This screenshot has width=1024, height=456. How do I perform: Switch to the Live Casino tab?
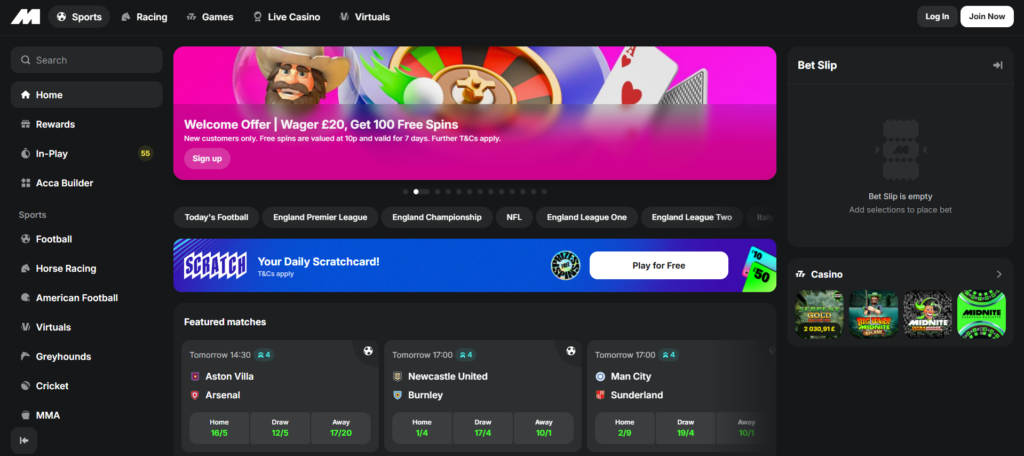point(285,17)
